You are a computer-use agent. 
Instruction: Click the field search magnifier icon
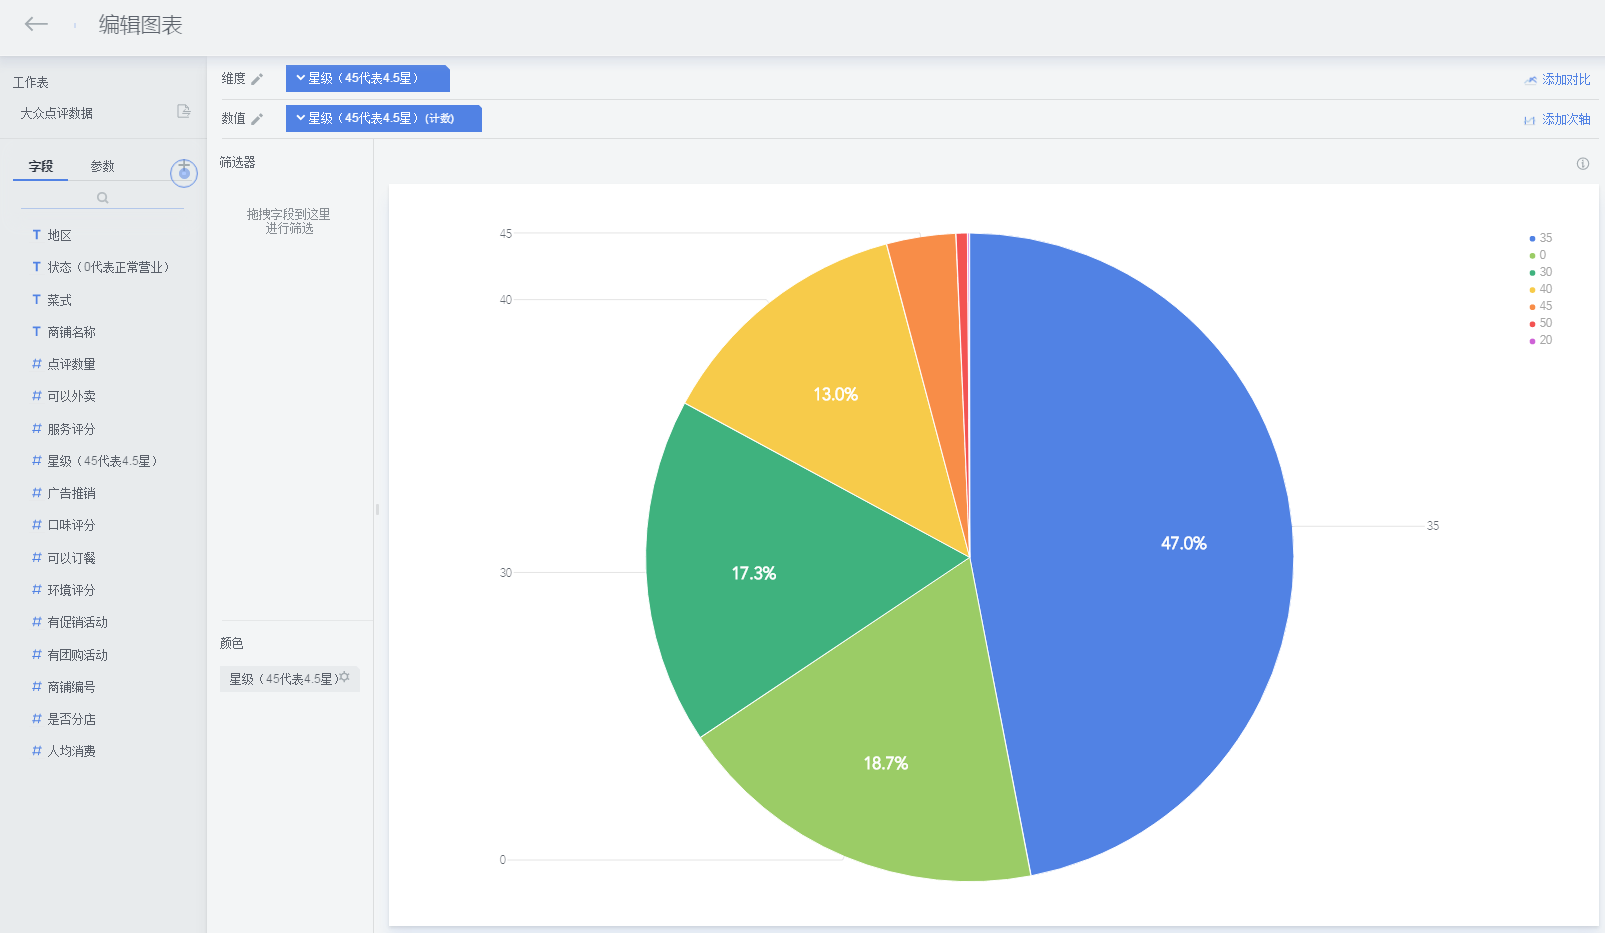102,198
